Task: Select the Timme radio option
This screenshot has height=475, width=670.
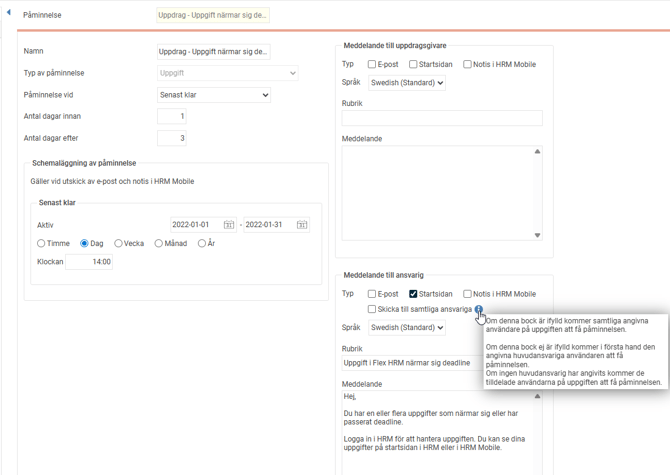Action: (x=41, y=243)
